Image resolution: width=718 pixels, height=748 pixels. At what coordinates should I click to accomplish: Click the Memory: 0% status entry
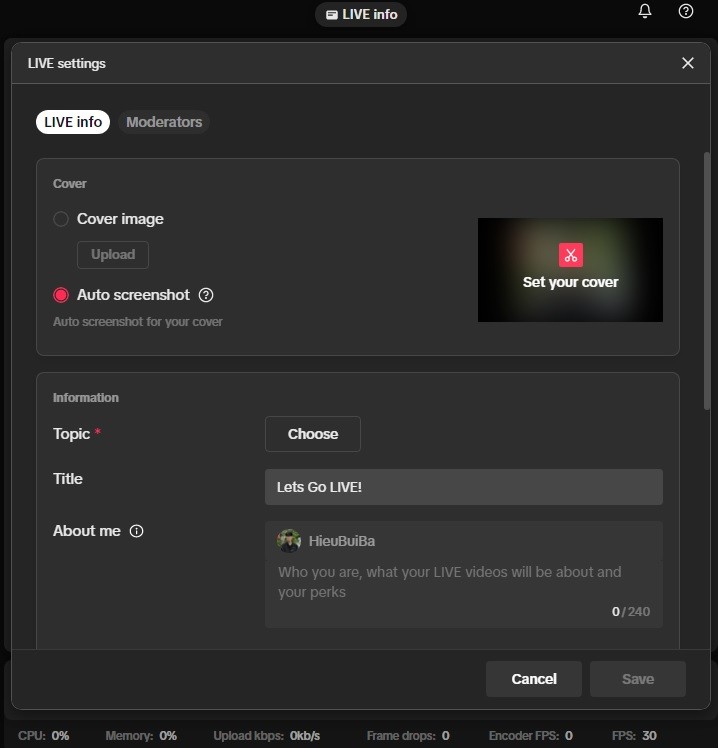(141, 736)
